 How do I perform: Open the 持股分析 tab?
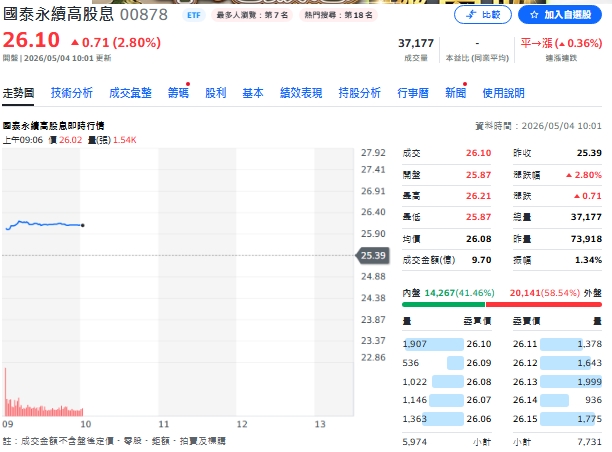pos(359,93)
